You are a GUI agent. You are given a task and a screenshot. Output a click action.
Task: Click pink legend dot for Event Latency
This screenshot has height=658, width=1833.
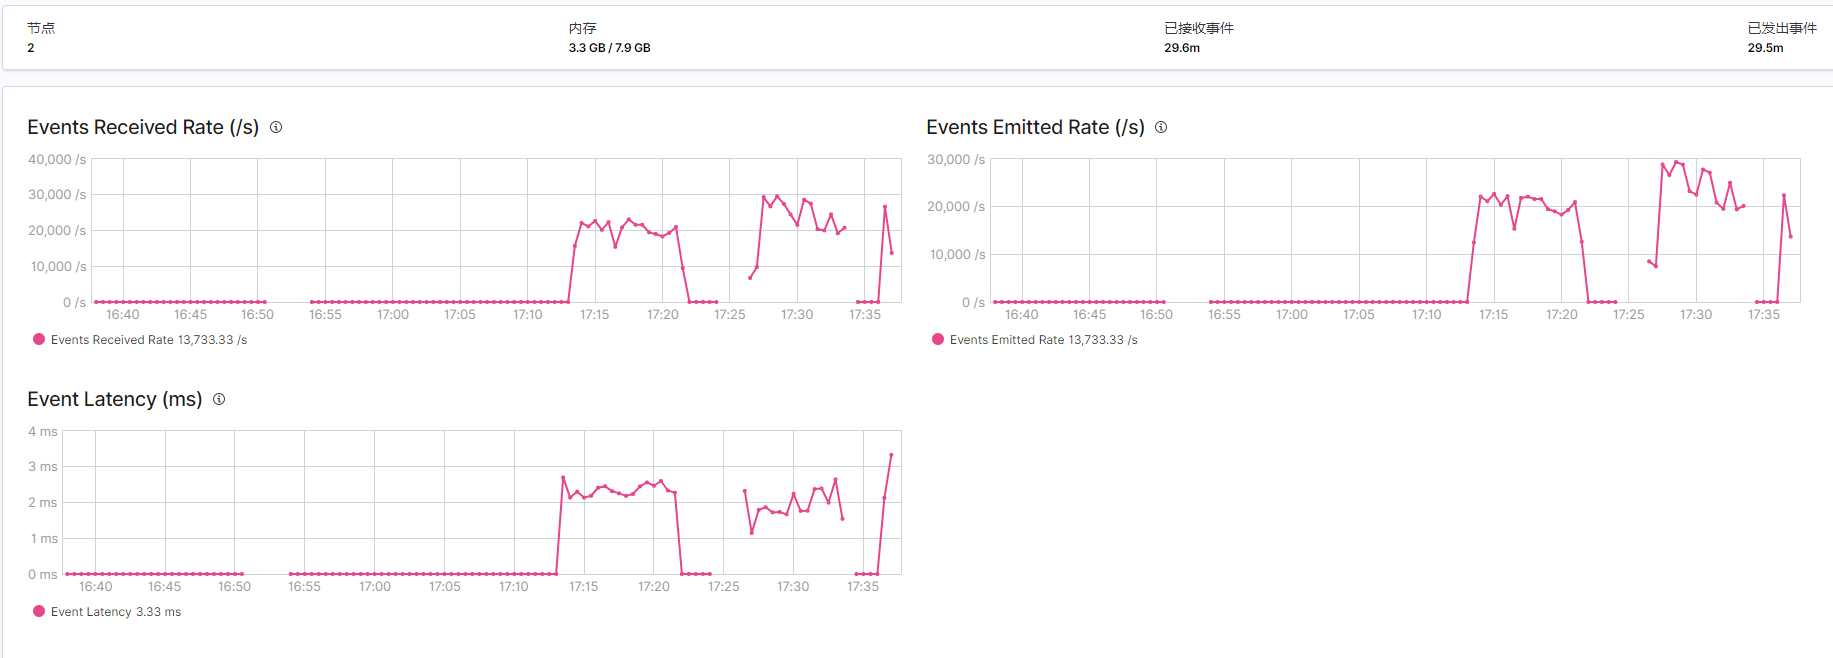tap(39, 611)
